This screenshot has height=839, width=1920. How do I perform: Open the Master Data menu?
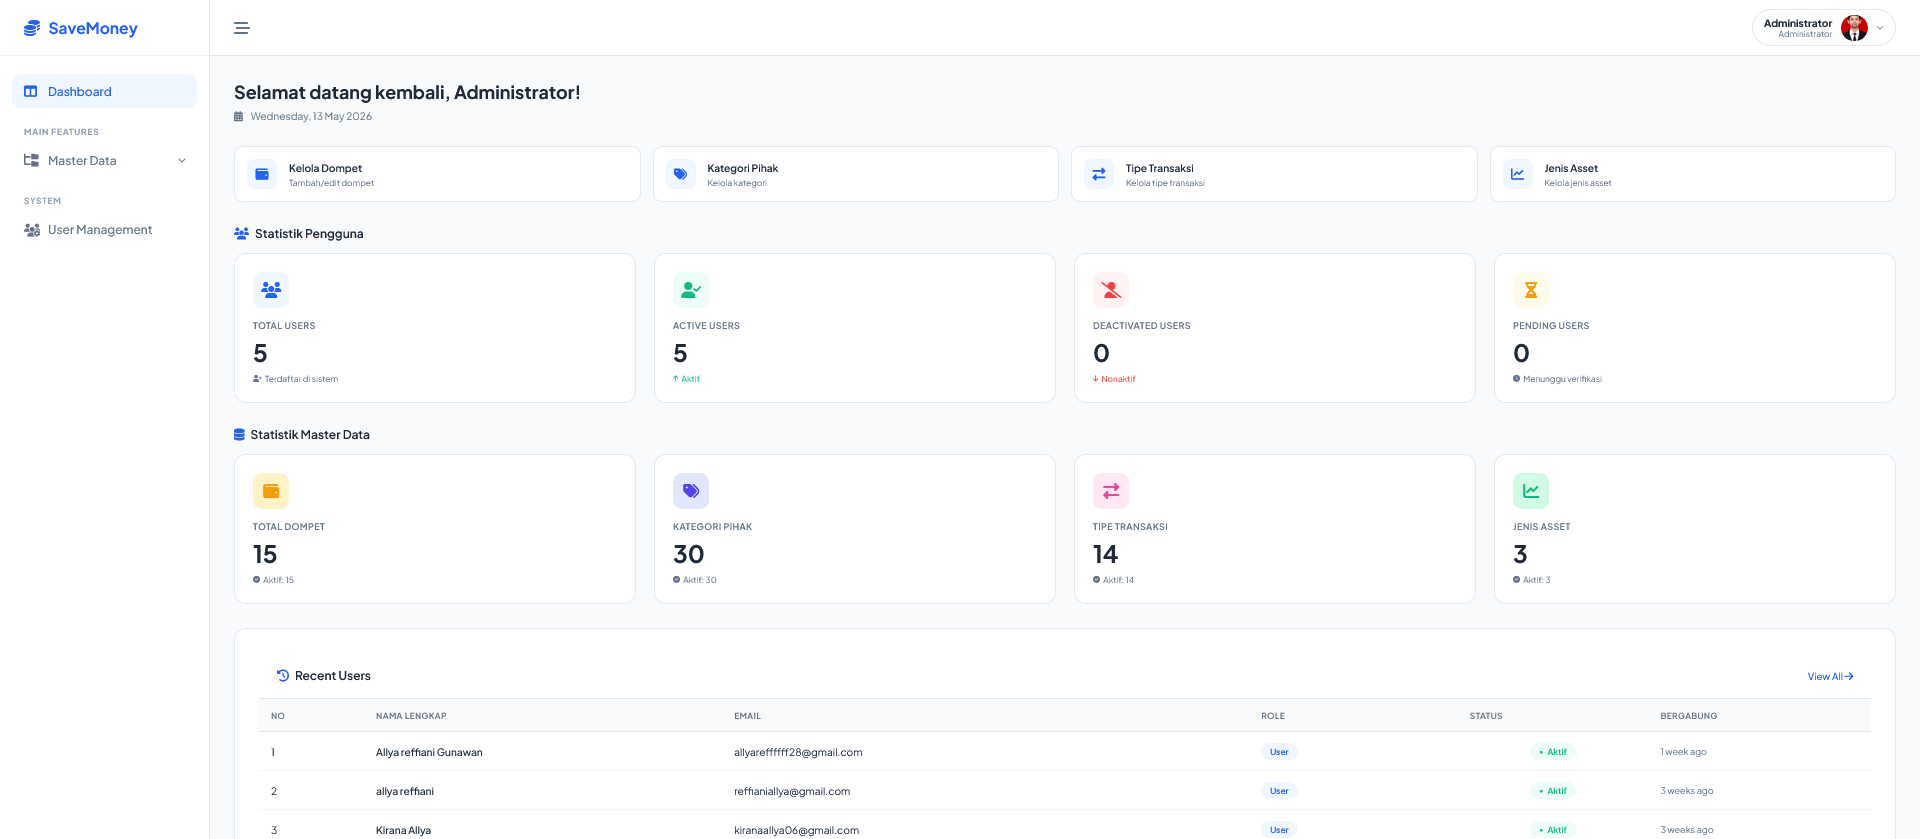point(104,160)
